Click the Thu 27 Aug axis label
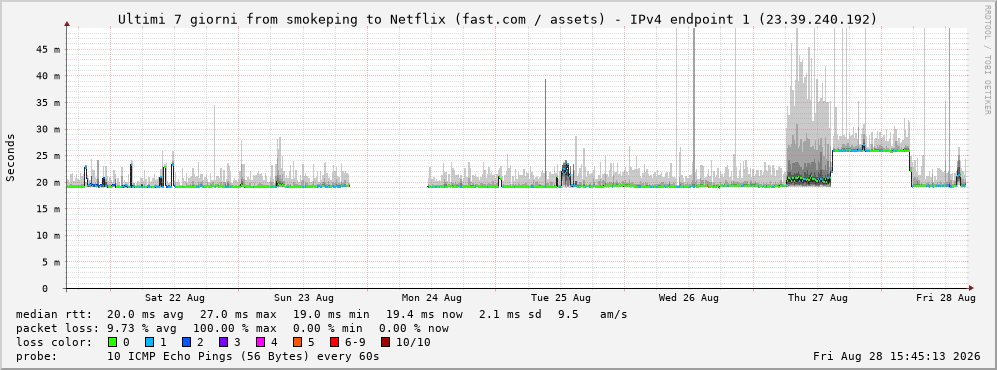This screenshot has height=370, width=997. (x=818, y=298)
